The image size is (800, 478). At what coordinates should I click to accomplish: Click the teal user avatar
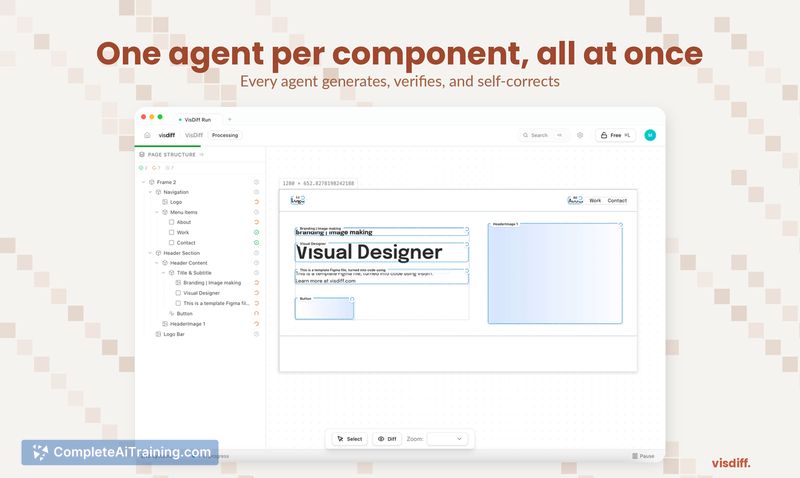point(650,135)
